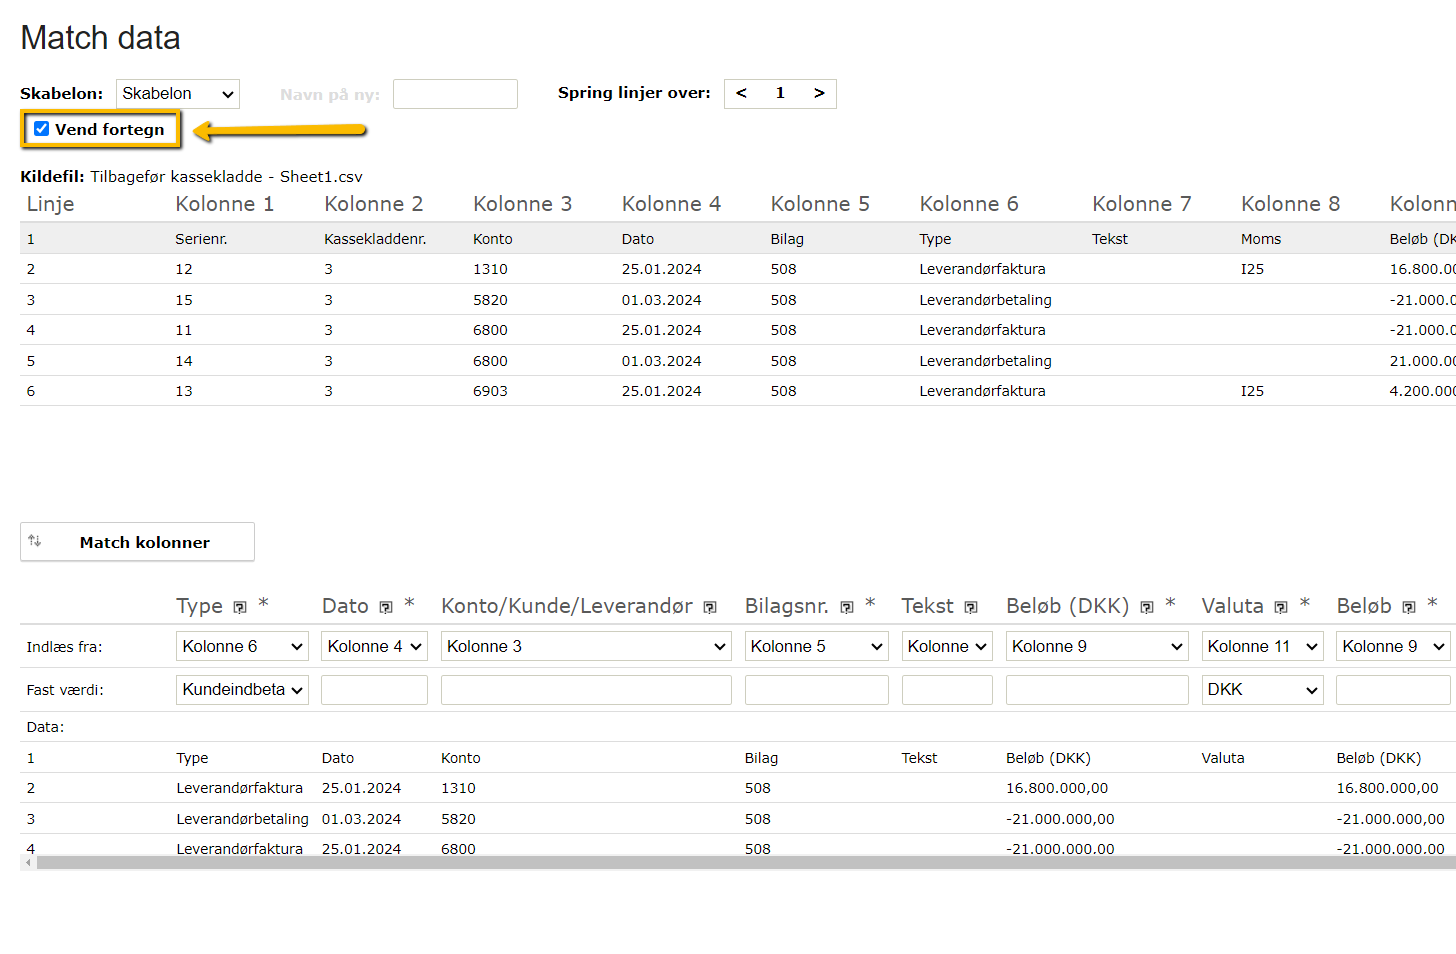Decrease skipped lines with the < arrow

[741, 93]
